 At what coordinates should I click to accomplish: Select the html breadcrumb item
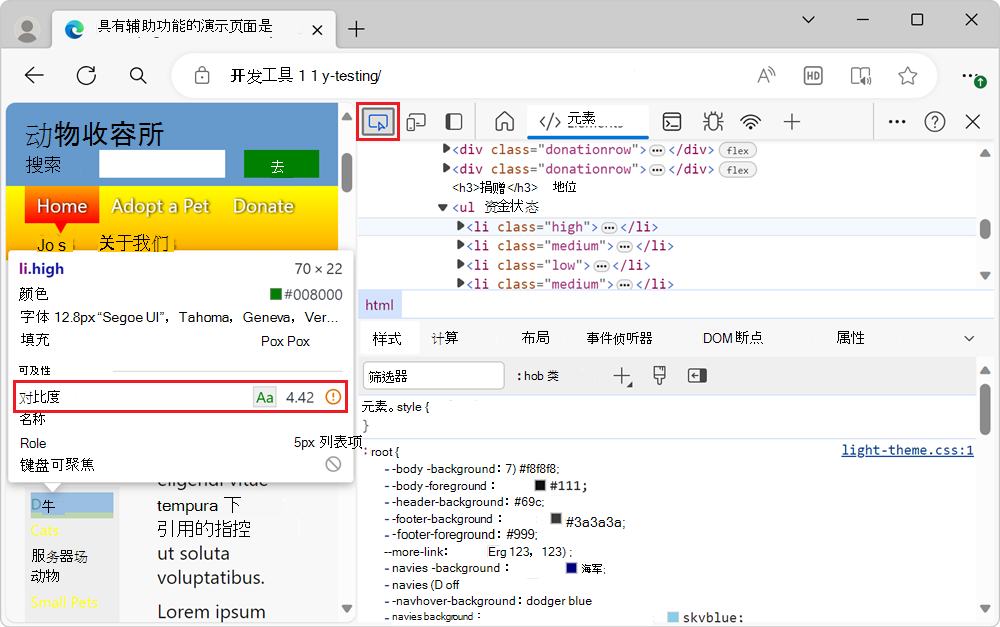point(379,305)
